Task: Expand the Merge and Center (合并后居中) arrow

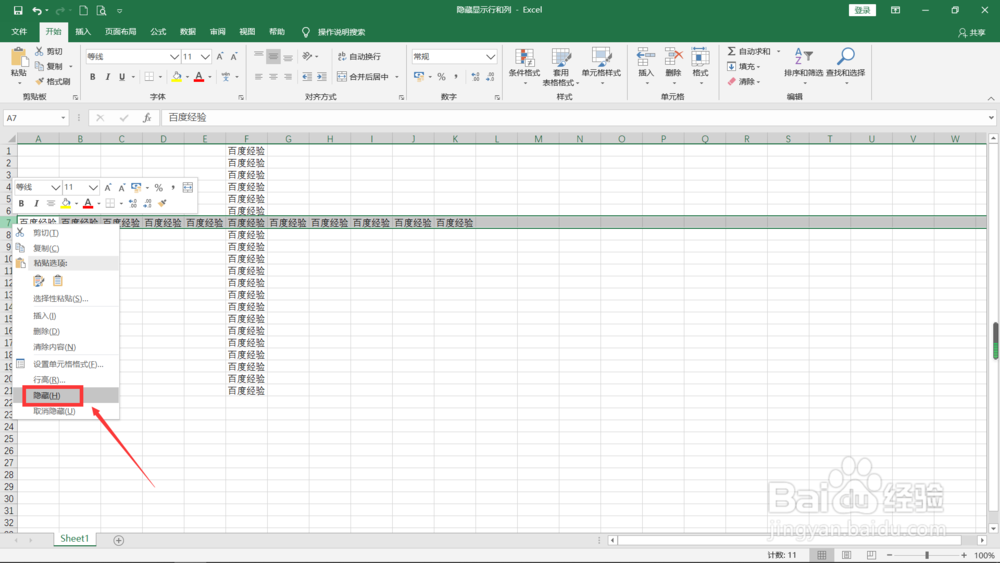Action: pos(397,77)
